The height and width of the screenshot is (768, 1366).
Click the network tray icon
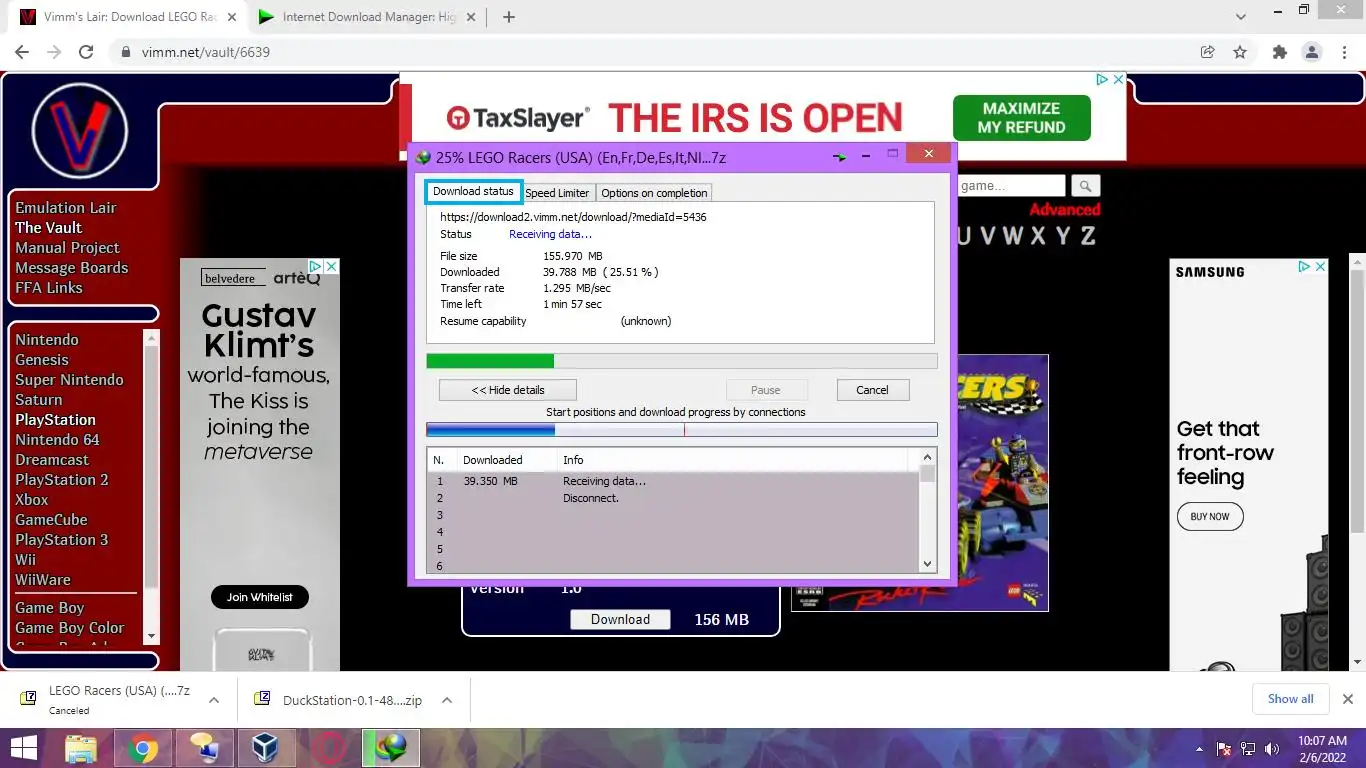click(x=1248, y=748)
